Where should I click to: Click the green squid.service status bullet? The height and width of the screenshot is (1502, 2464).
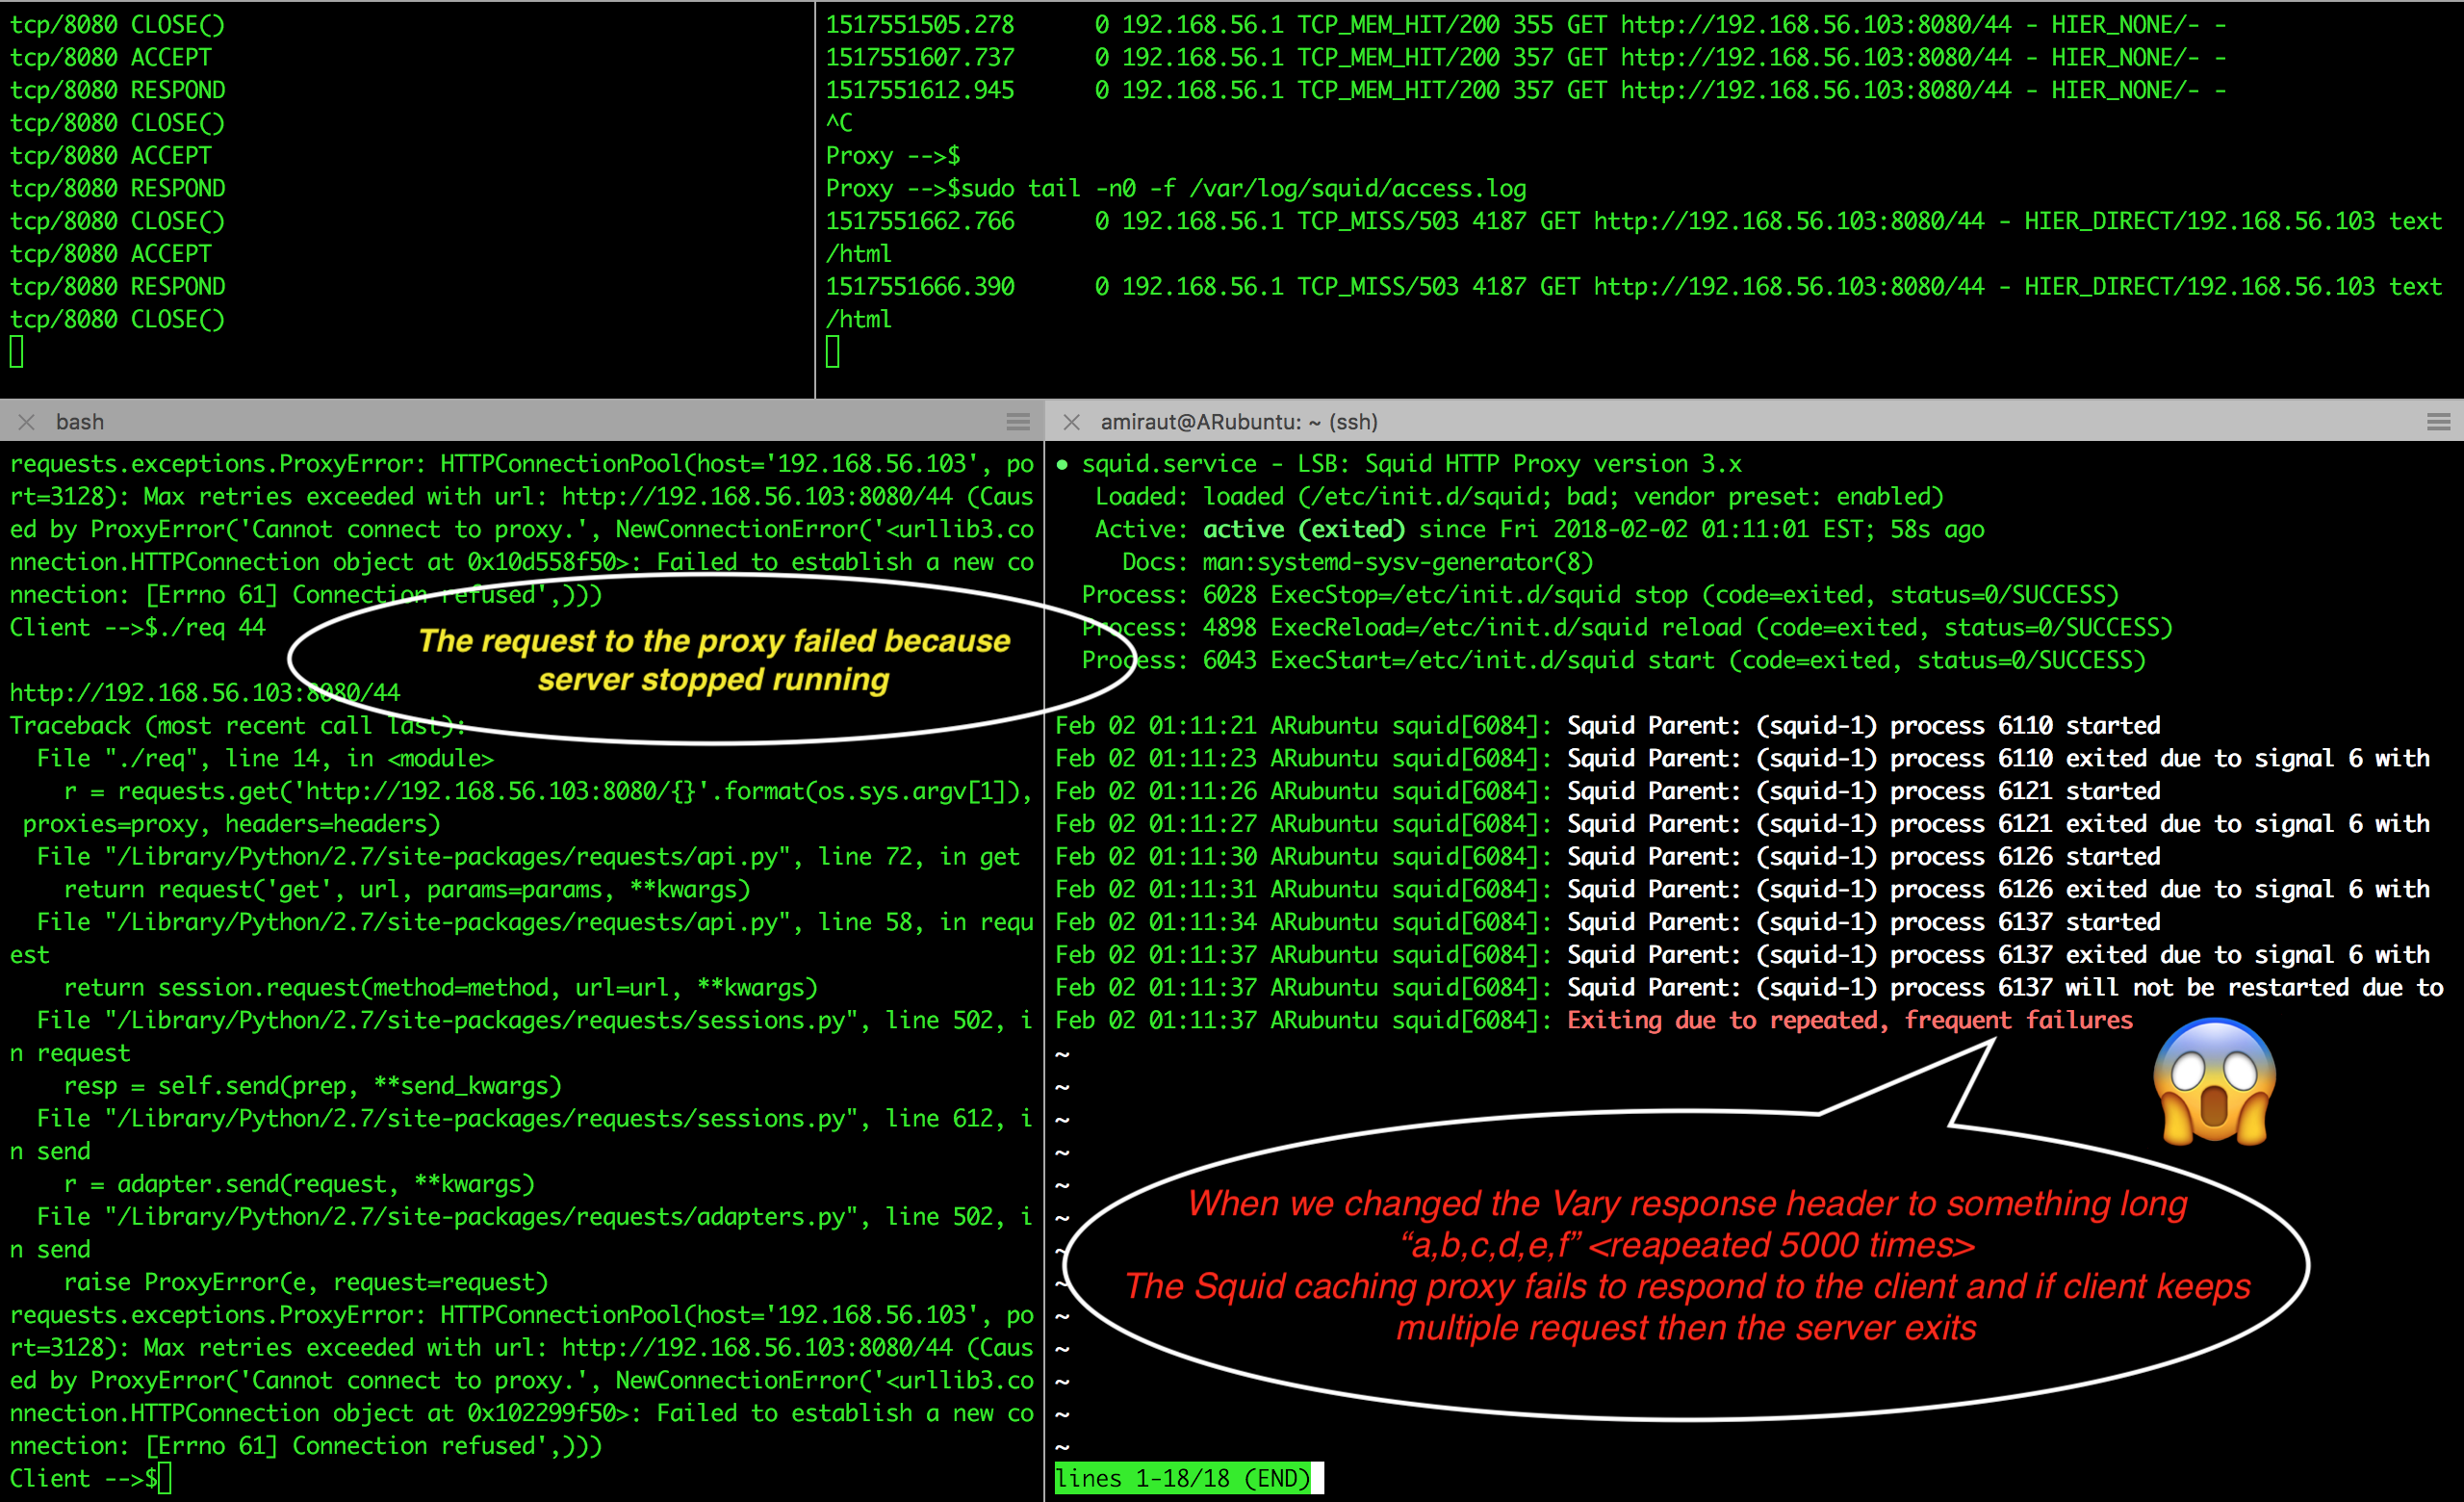click(x=1062, y=464)
